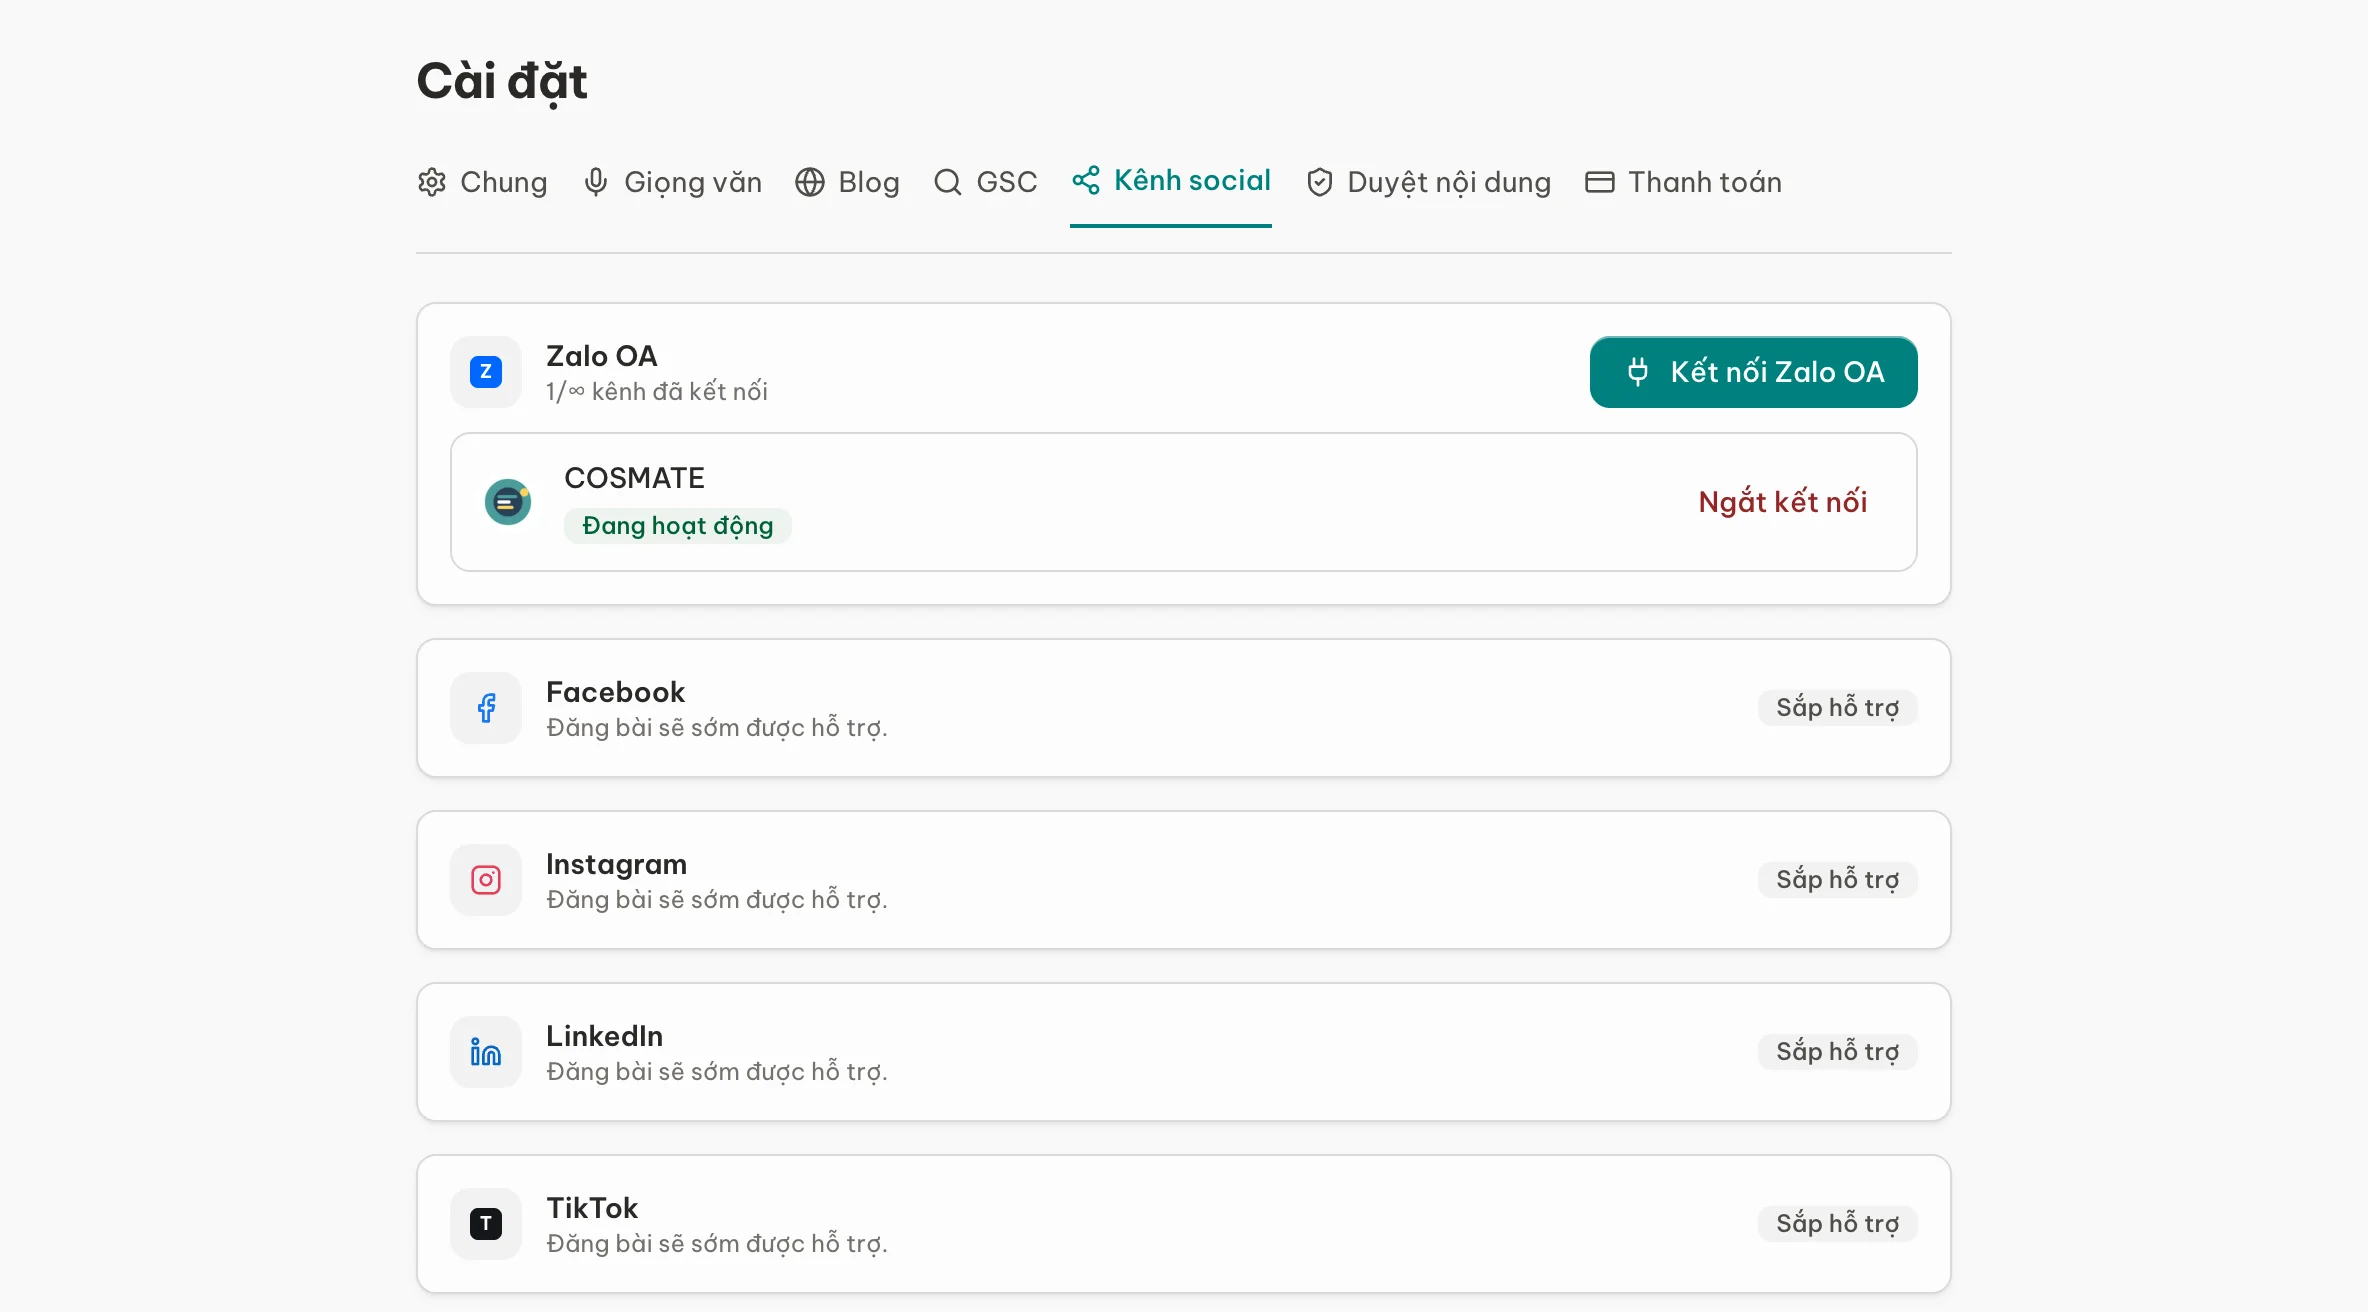Select the Kênh social tab
The height and width of the screenshot is (1312, 2368).
click(x=1171, y=181)
